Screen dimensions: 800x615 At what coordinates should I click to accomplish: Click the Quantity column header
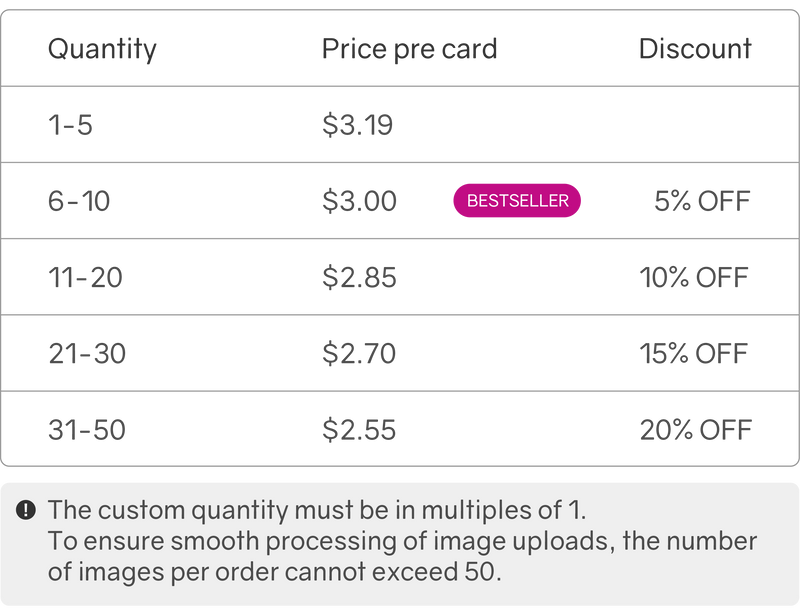click(x=102, y=49)
